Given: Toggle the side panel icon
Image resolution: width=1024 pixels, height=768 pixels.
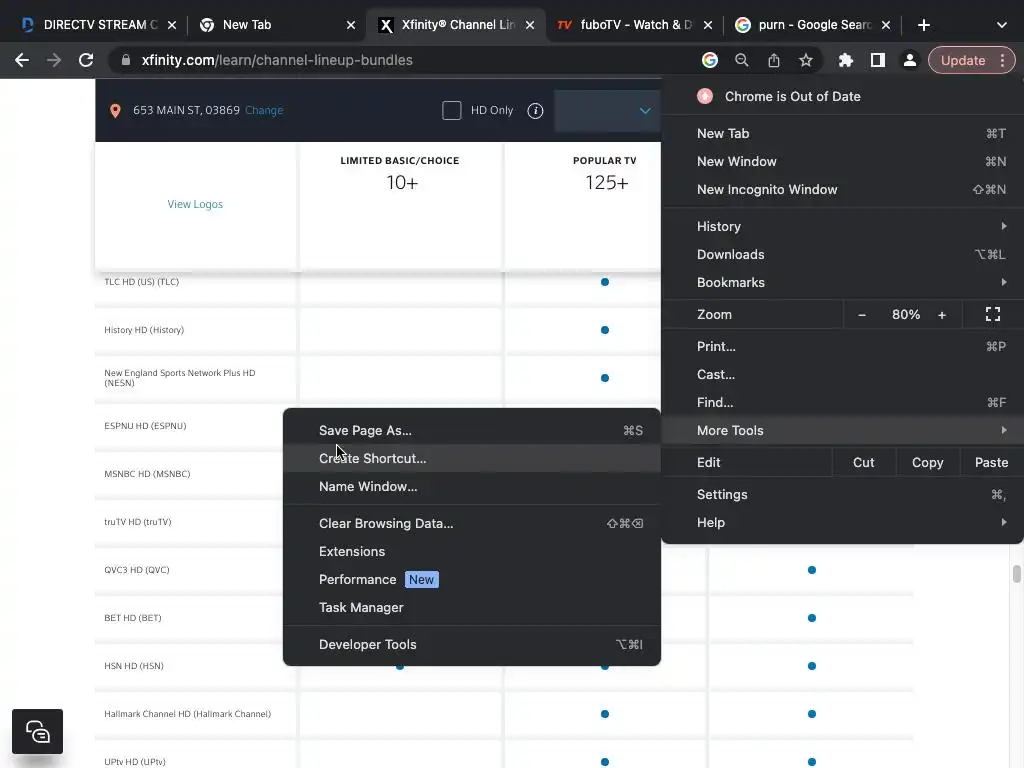Looking at the screenshot, I should pos(878,60).
